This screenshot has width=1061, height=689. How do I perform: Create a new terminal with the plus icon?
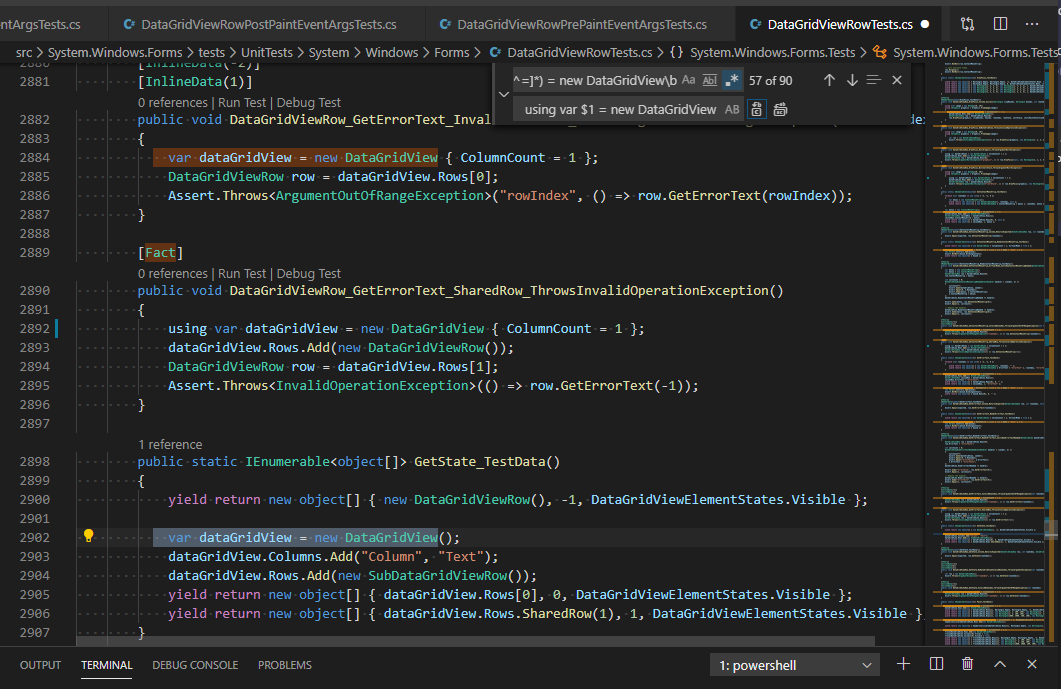point(904,663)
